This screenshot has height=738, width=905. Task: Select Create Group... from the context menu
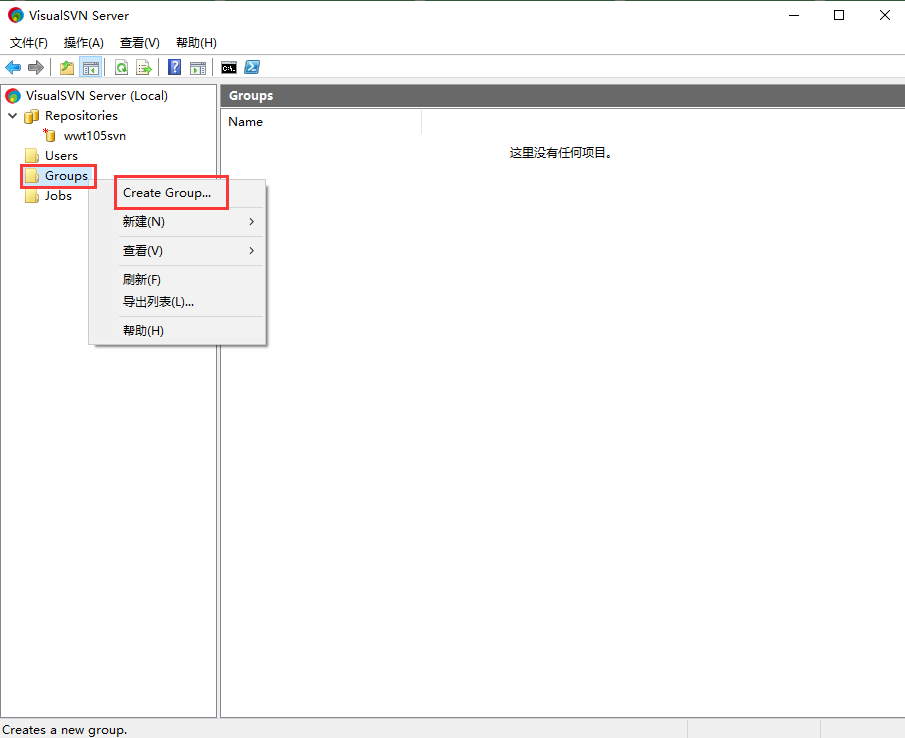[167, 193]
